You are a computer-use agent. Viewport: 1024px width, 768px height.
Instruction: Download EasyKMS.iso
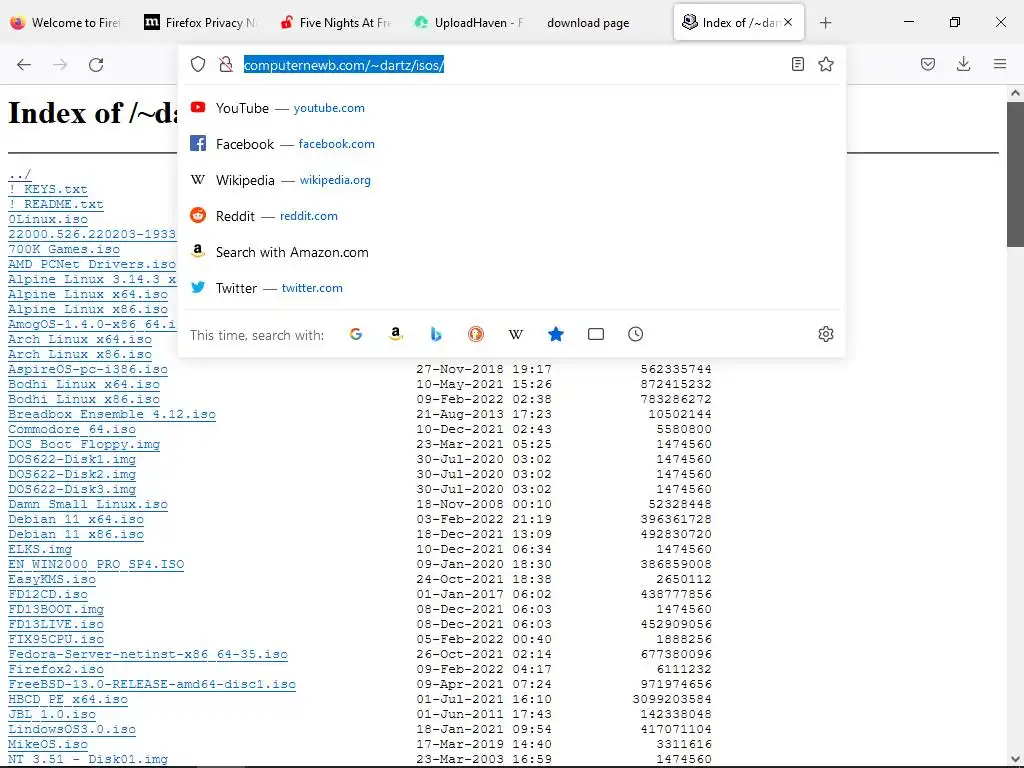[52, 580]
